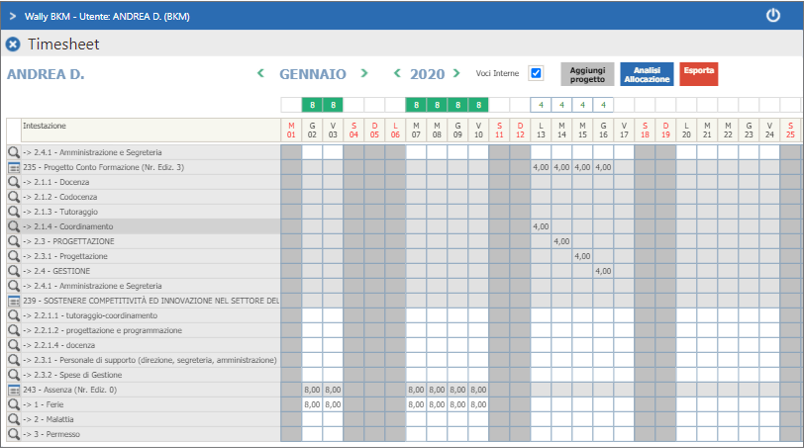The image size is (804, 448).
Task: Click magnifier icon next to 2 - Malattia
Action: click(x=14, y=419)
